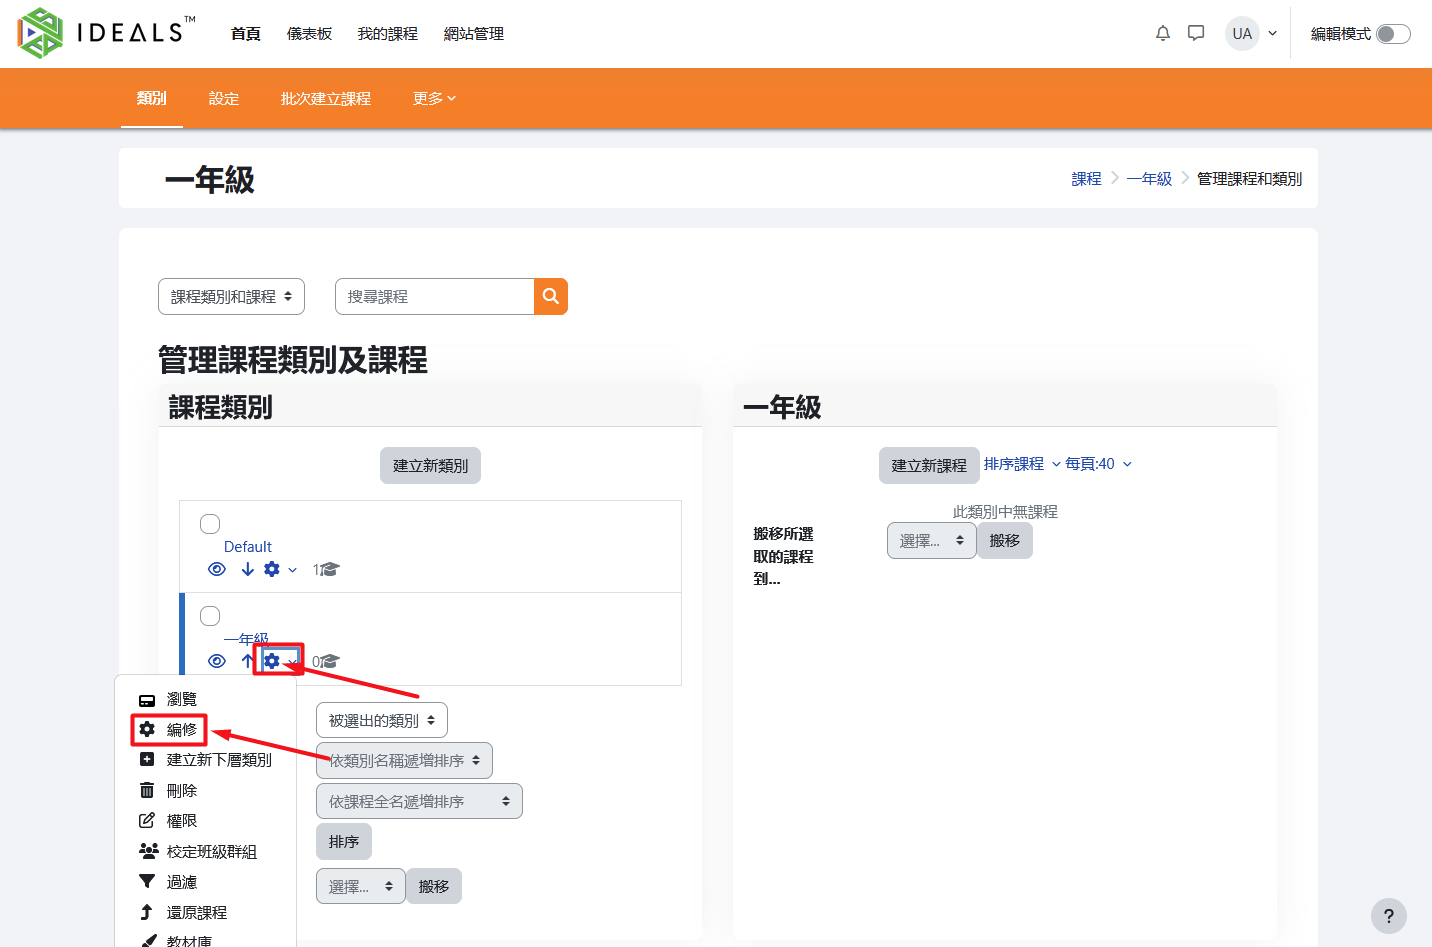The width and height of the screenshot is (1432, 947).
Task: Expand the 排序課程 dropdown
Action: (x=1021, y=464)
